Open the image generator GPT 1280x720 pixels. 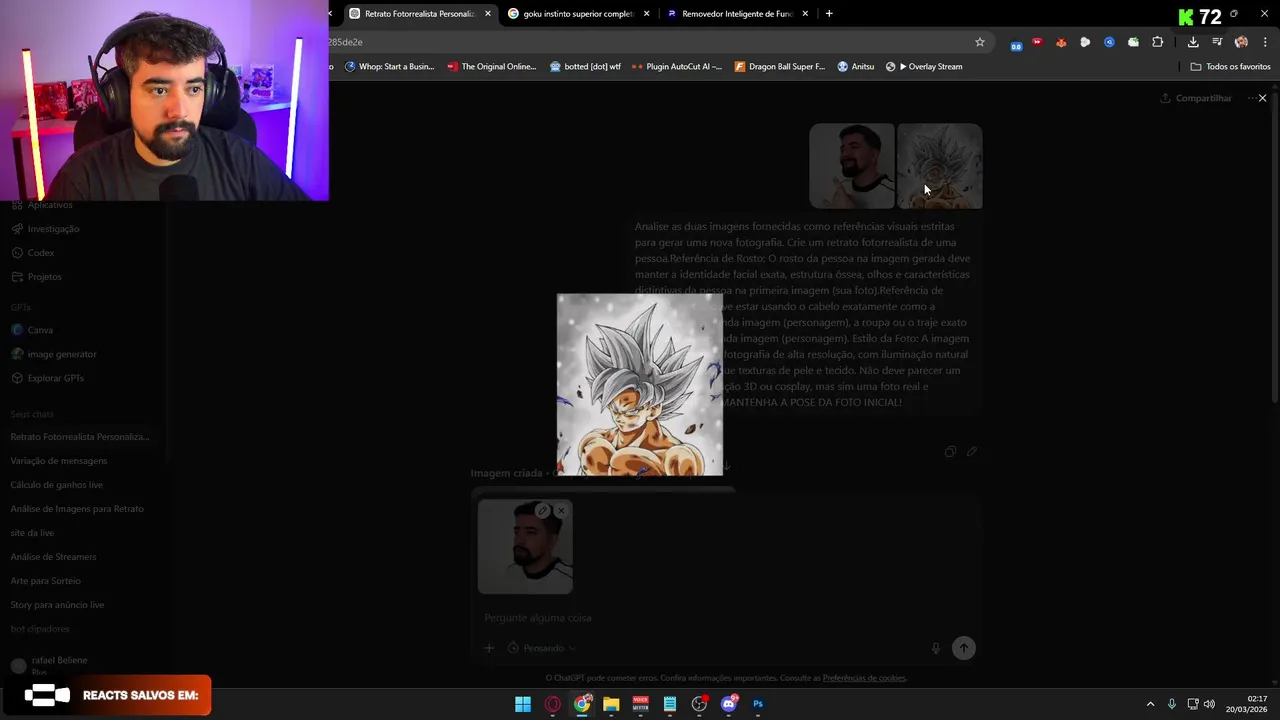62,354
